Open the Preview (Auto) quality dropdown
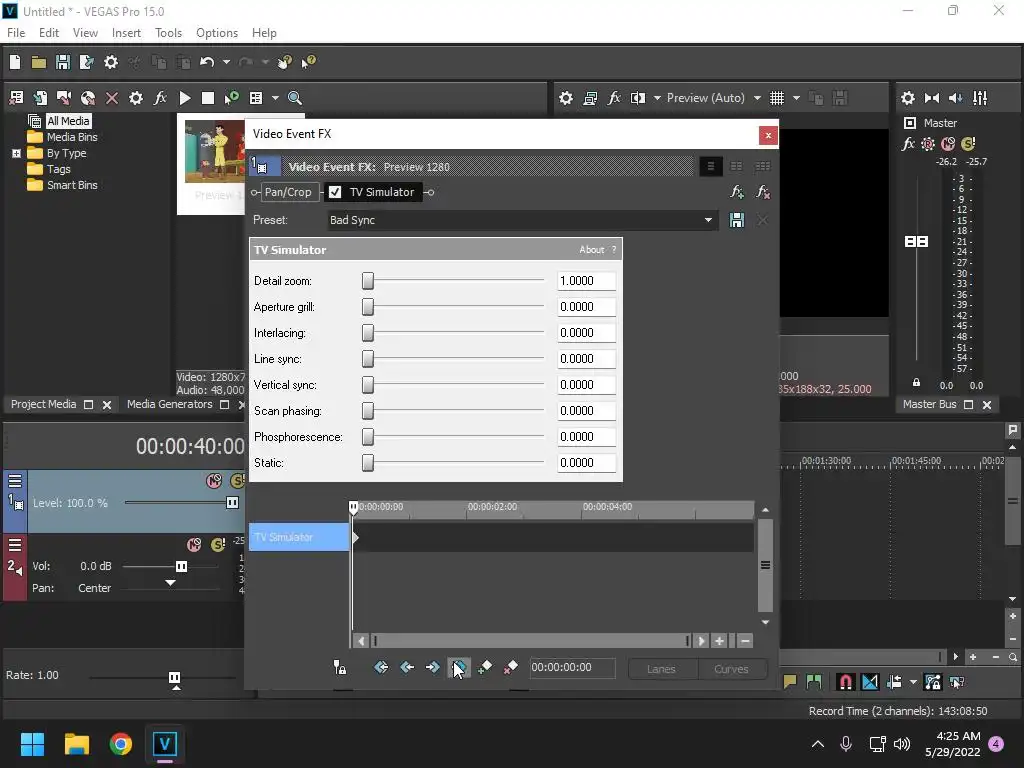1024x768 pixels. point(714,98)
